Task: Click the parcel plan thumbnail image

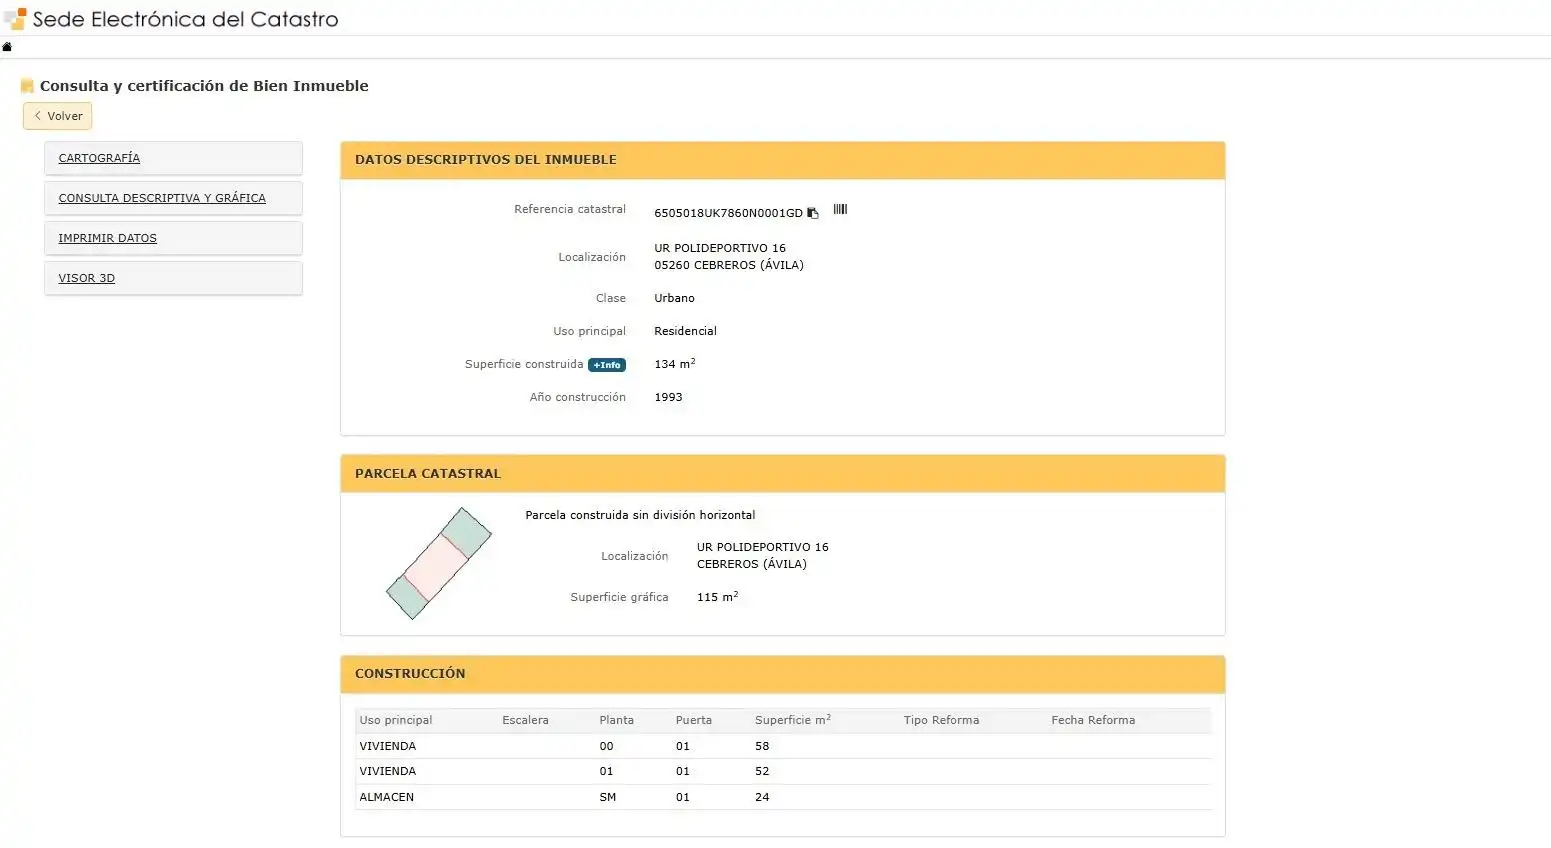Action: pos(439,564)
